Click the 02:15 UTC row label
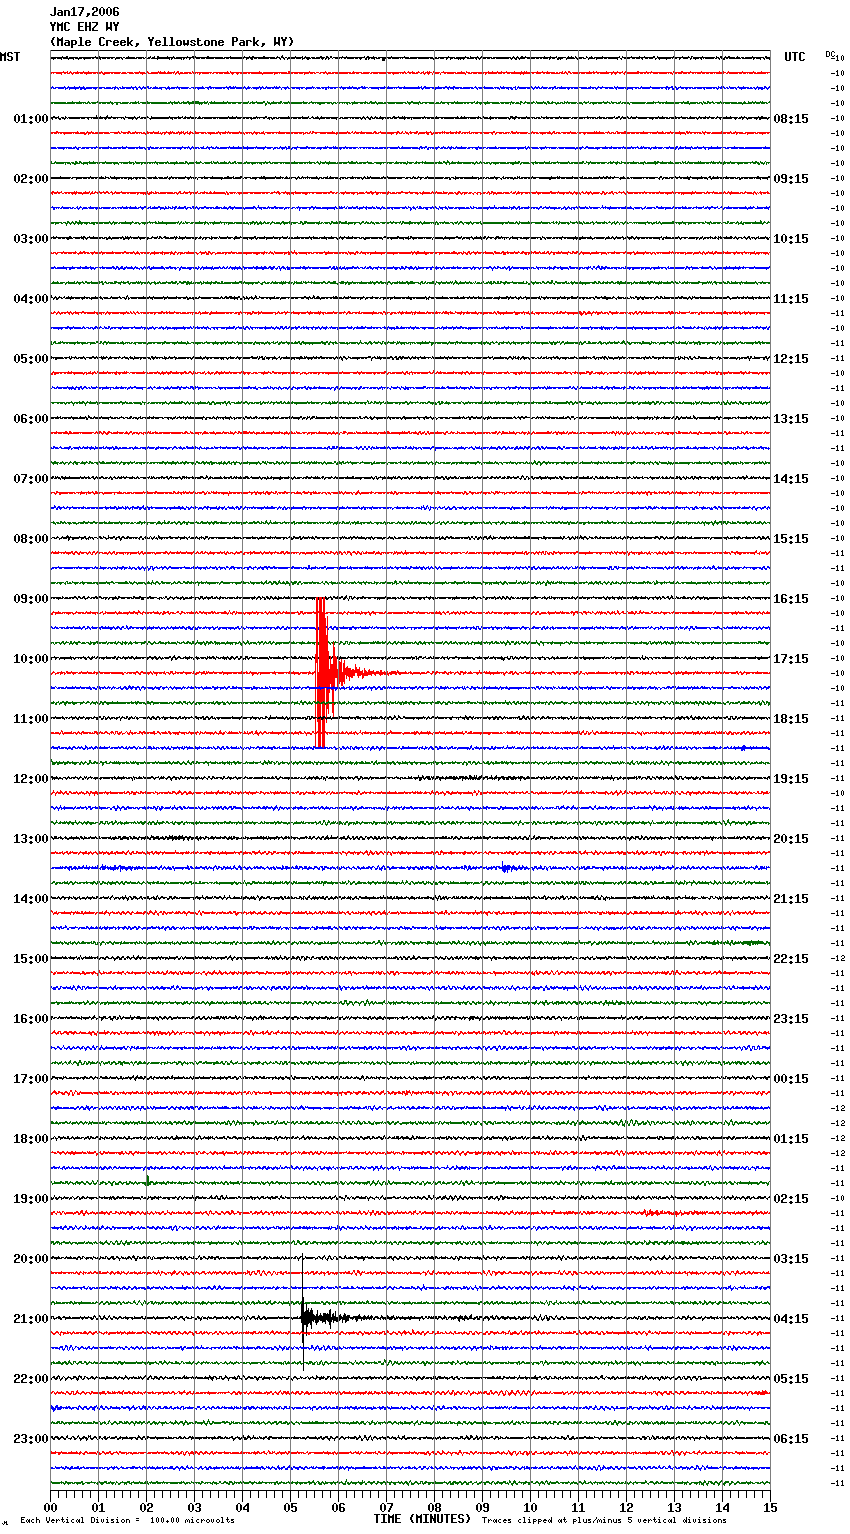Viewport: 850px width, 1534px height. pyautogui.click(x=791, y=1199)
